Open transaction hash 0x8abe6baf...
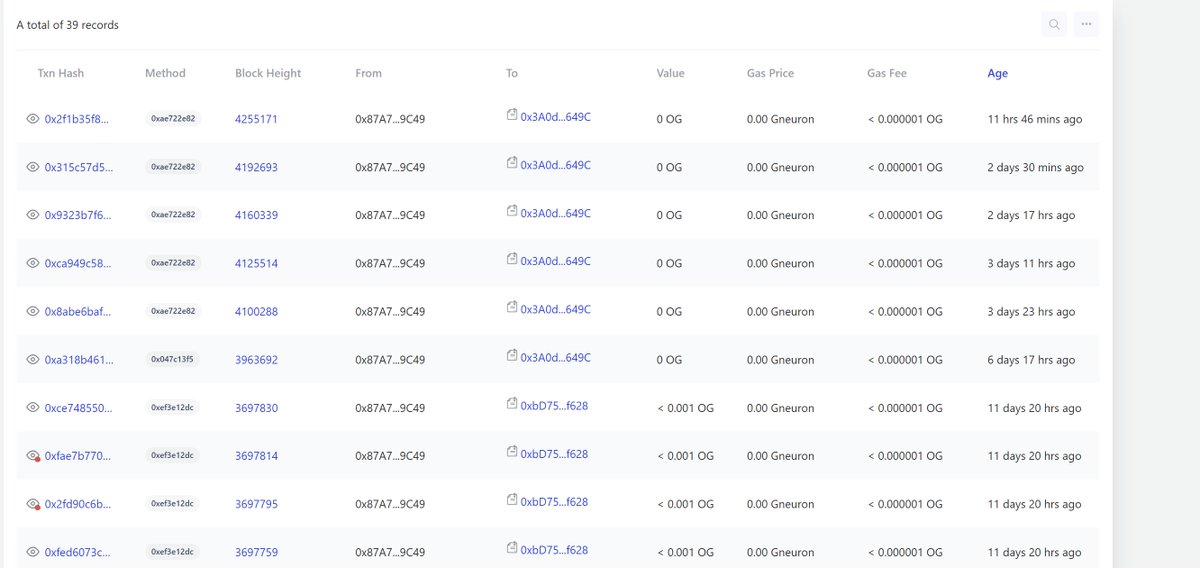The width and height of the screenshot is (1200, 568). [x=78, y=312]
